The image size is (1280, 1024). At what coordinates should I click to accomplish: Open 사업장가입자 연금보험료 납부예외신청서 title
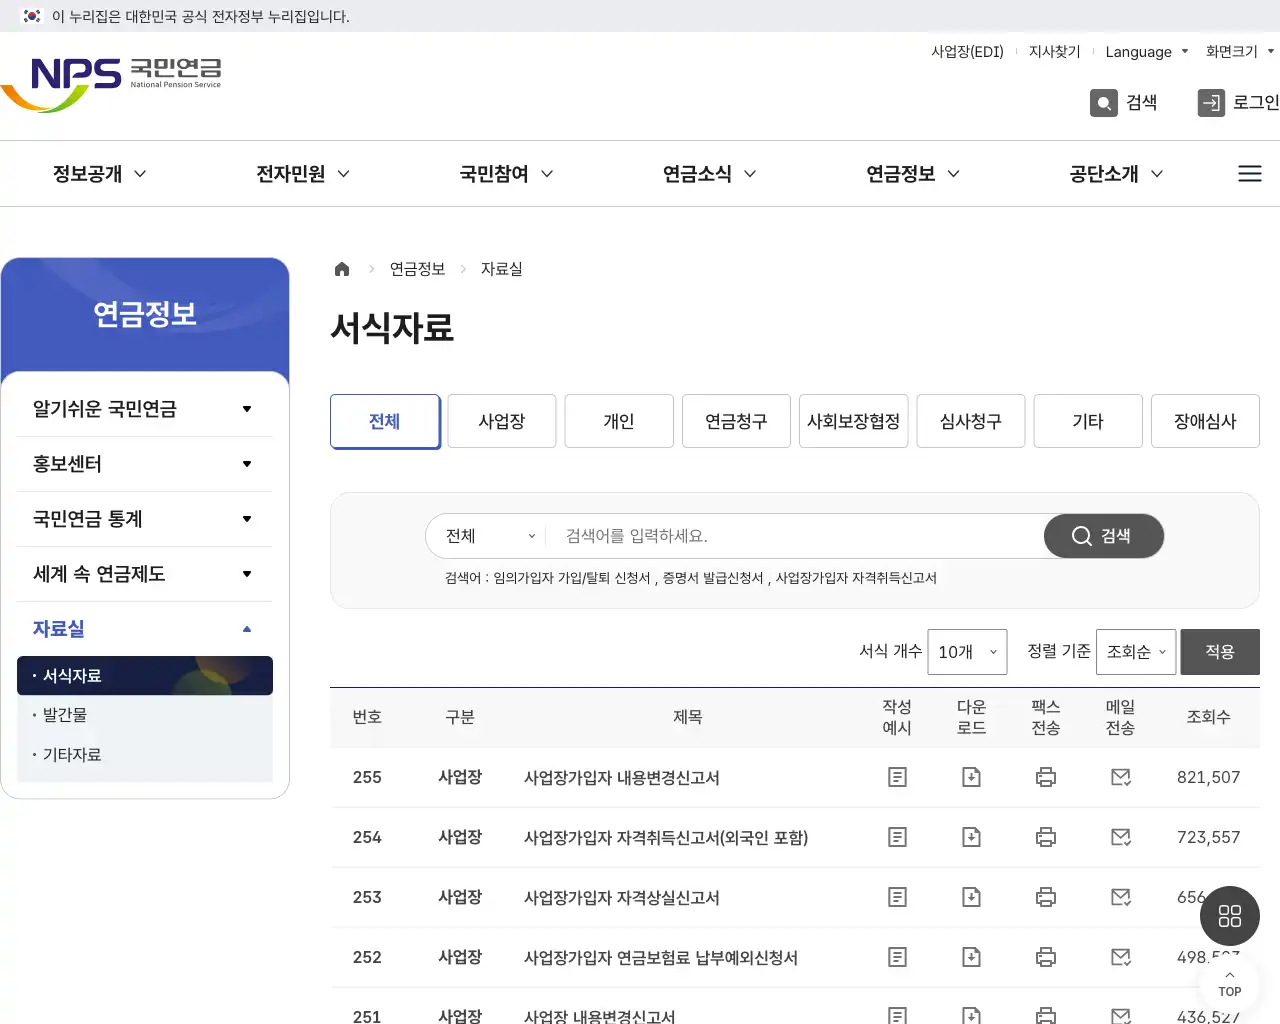tap(661, 957)
